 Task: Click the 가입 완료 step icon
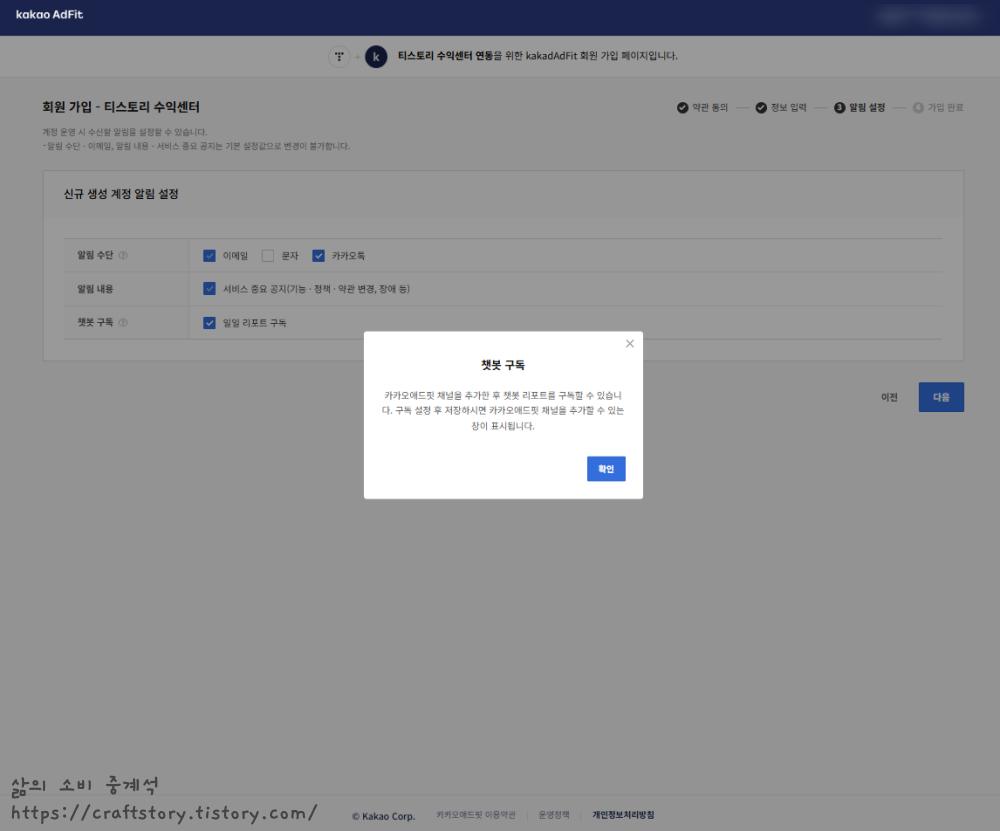point(918,107)
